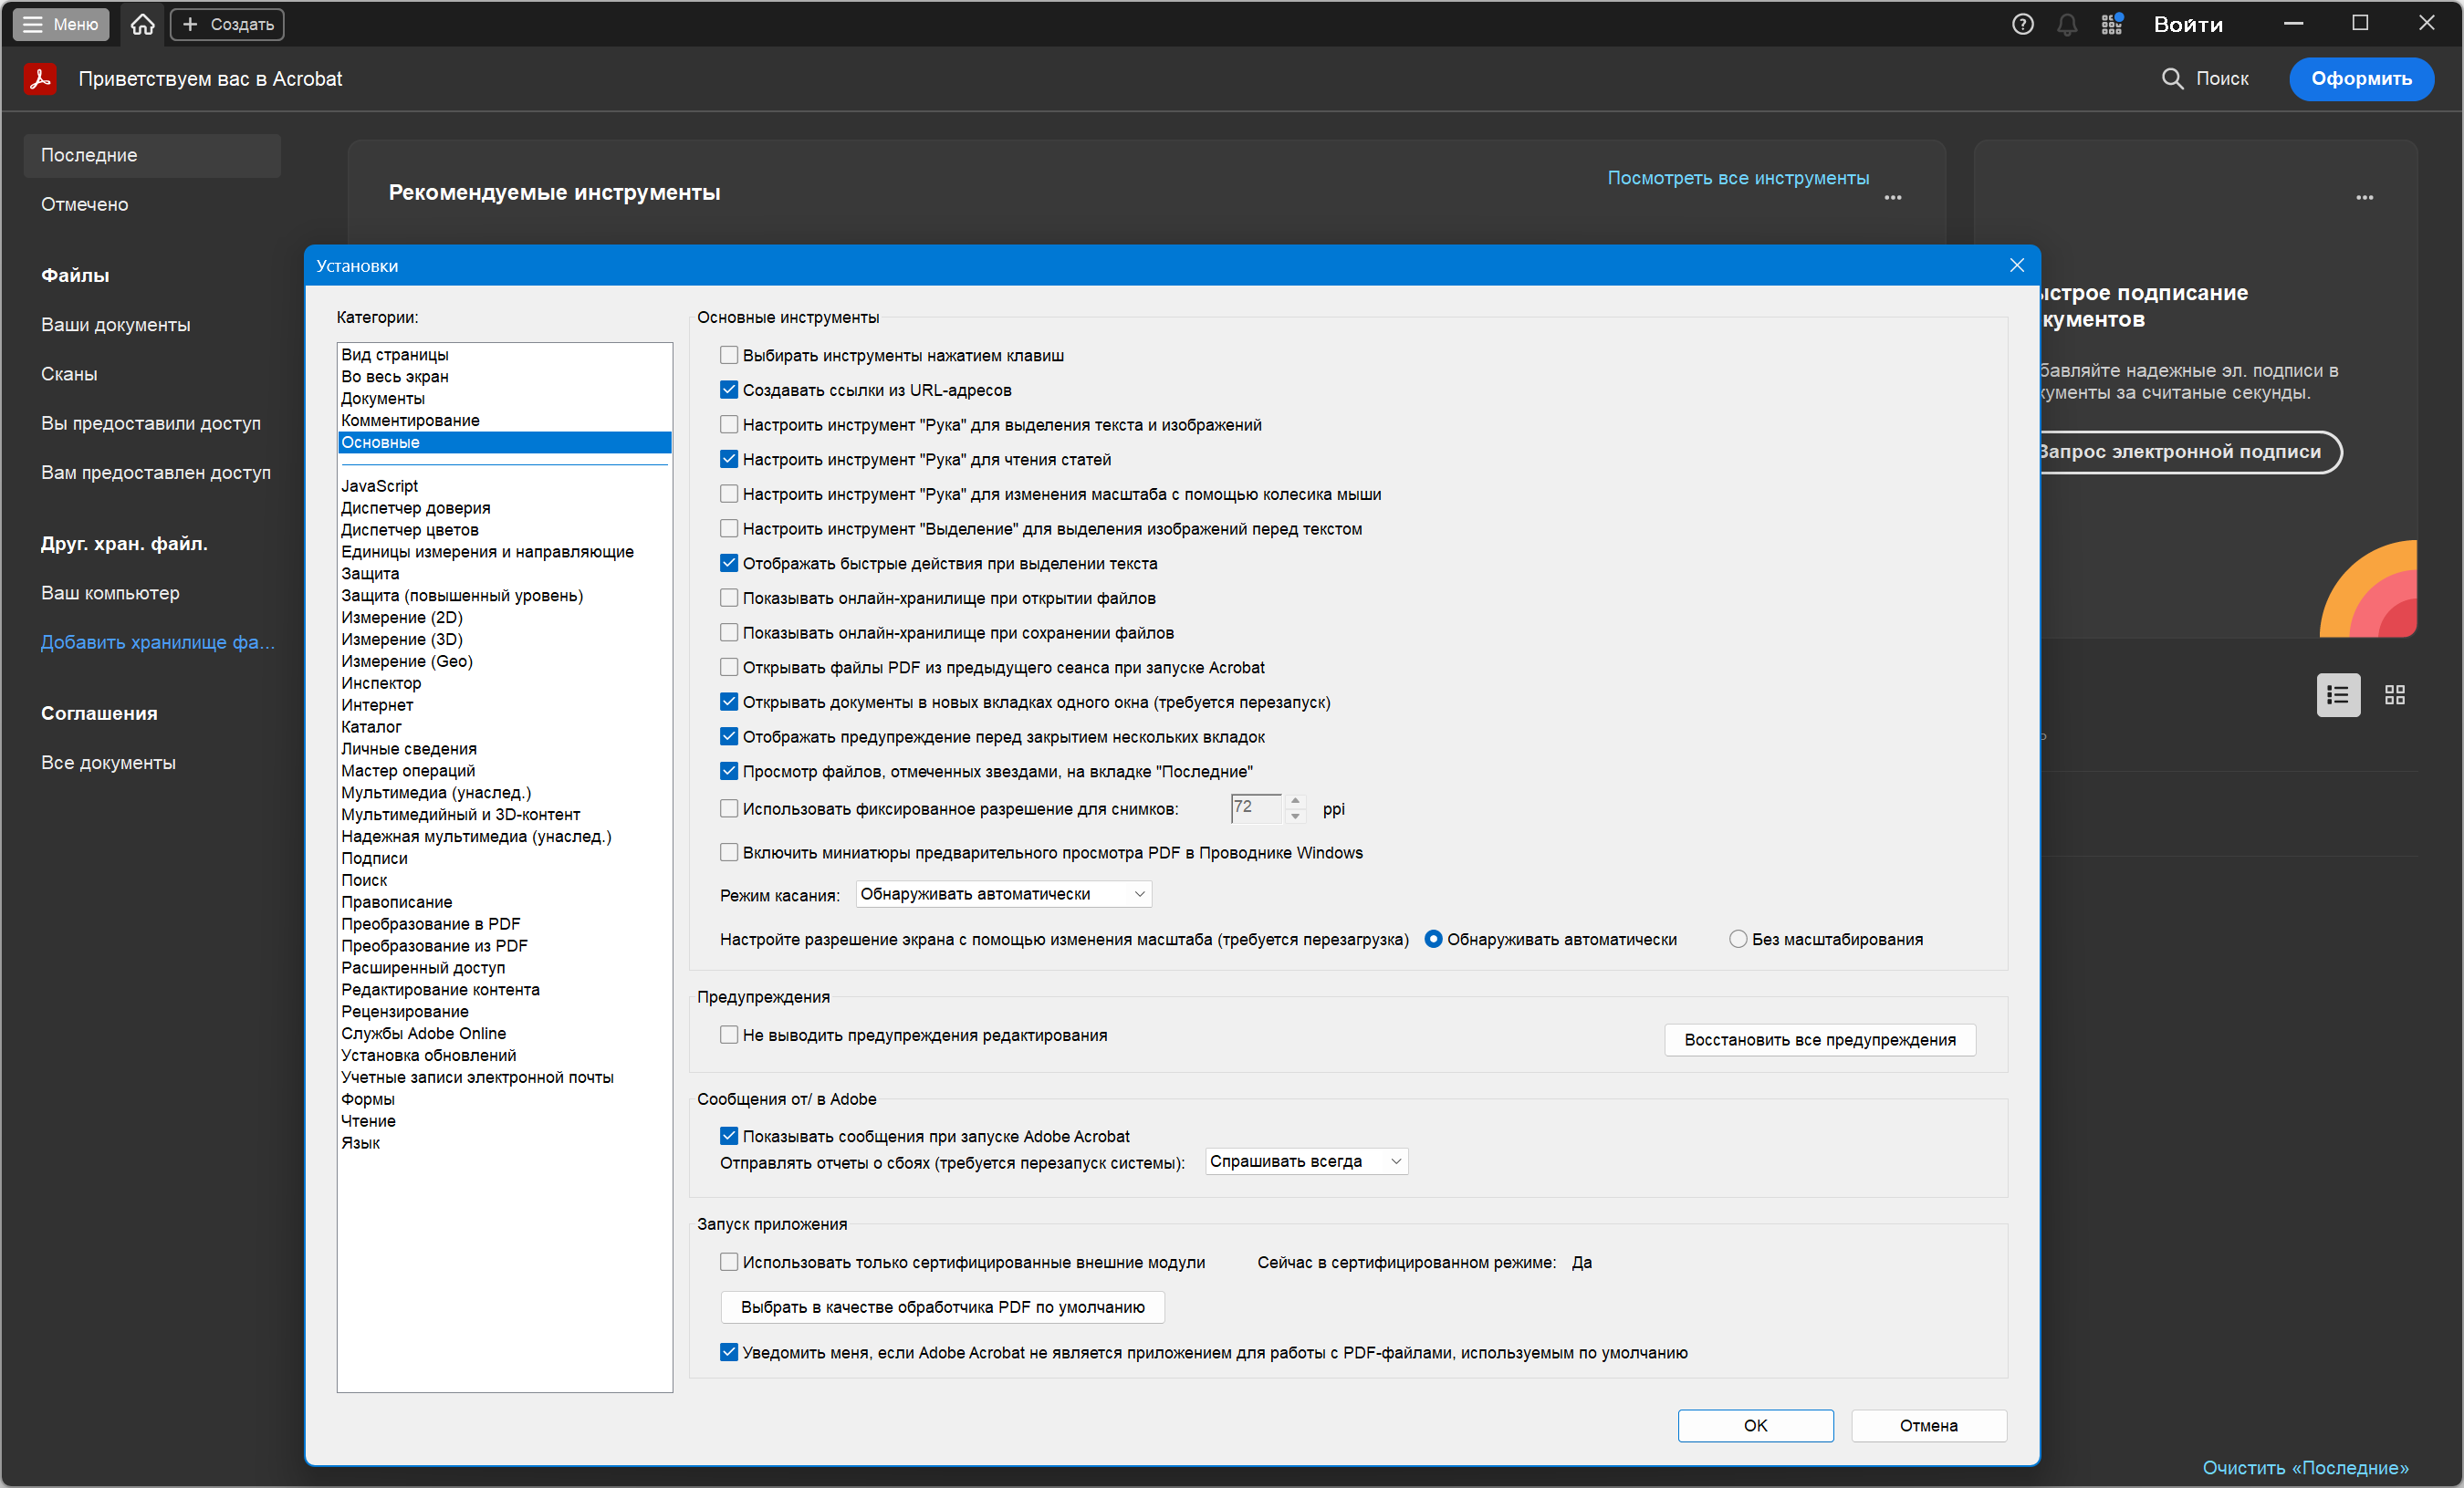Expand 'Режим касания' dropdown
Viewport: 2464px width, 1488px height.
[x=1003, y=894]
